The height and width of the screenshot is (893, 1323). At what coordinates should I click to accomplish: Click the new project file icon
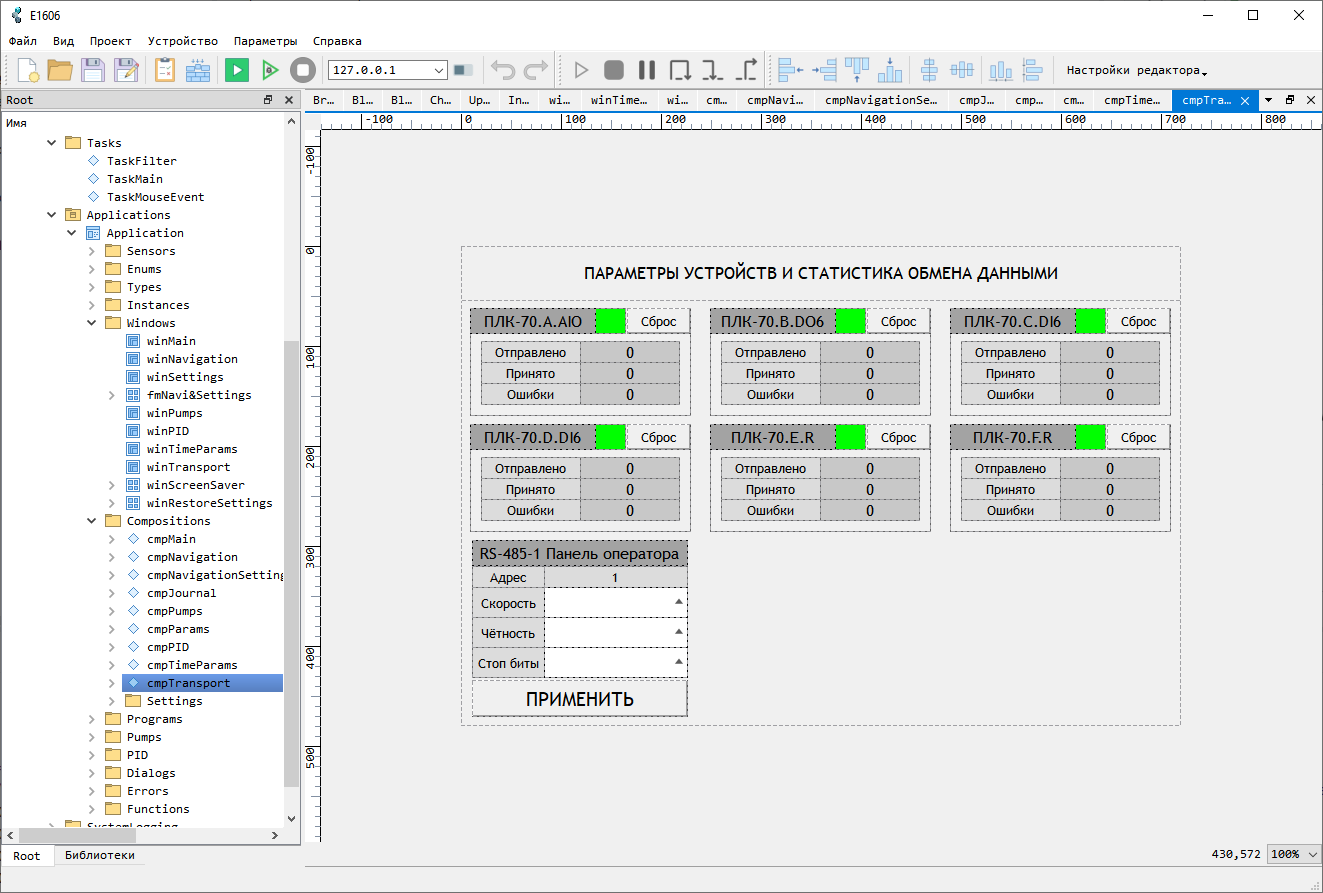click(27, 70)
